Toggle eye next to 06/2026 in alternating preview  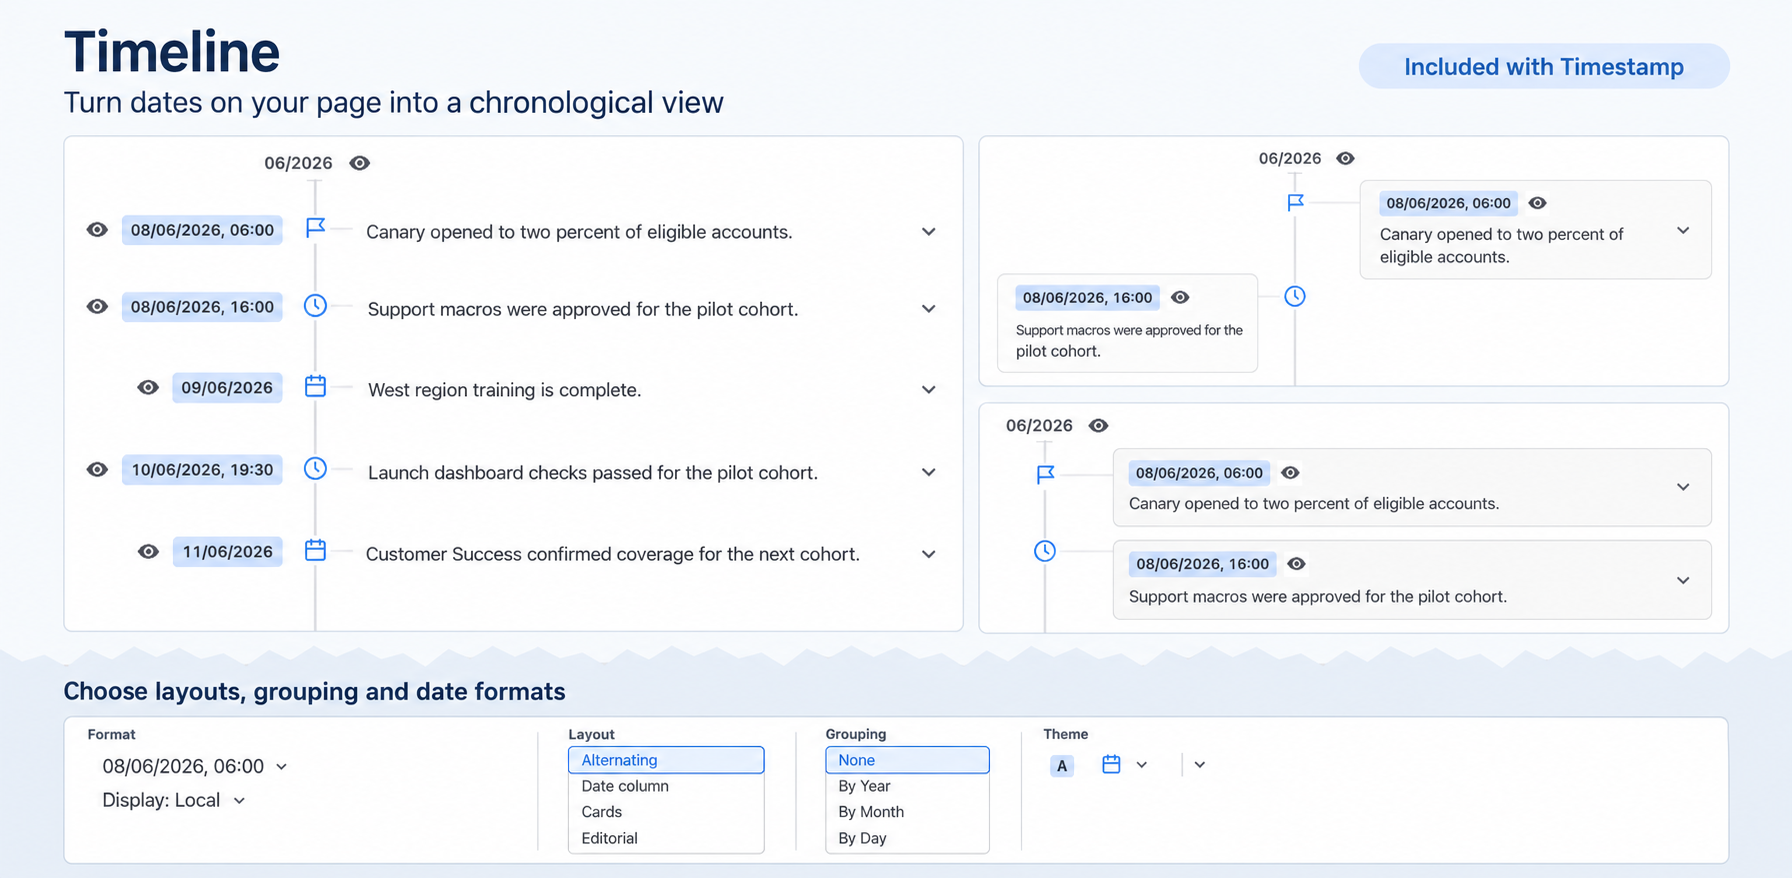coord(1346,158)
